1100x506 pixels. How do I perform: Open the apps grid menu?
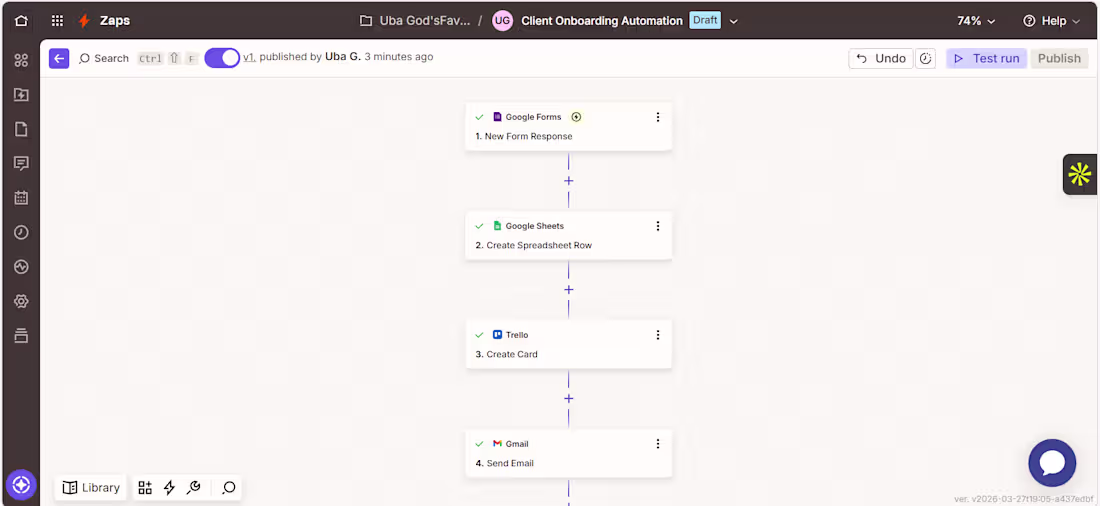[x=58, y=21]
